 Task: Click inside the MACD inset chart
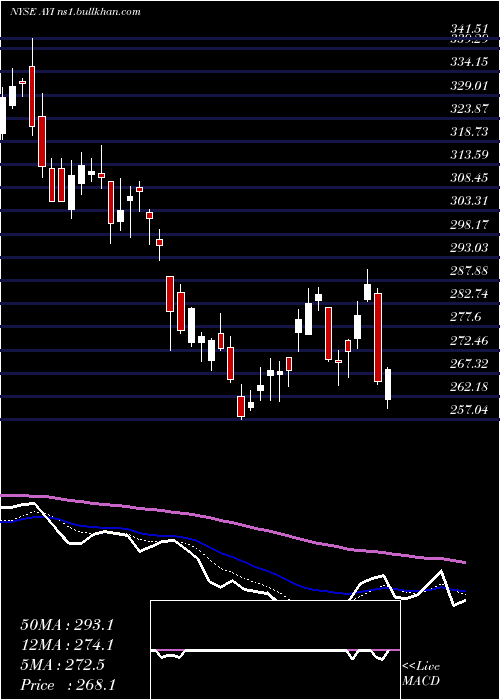coord(275,650)
